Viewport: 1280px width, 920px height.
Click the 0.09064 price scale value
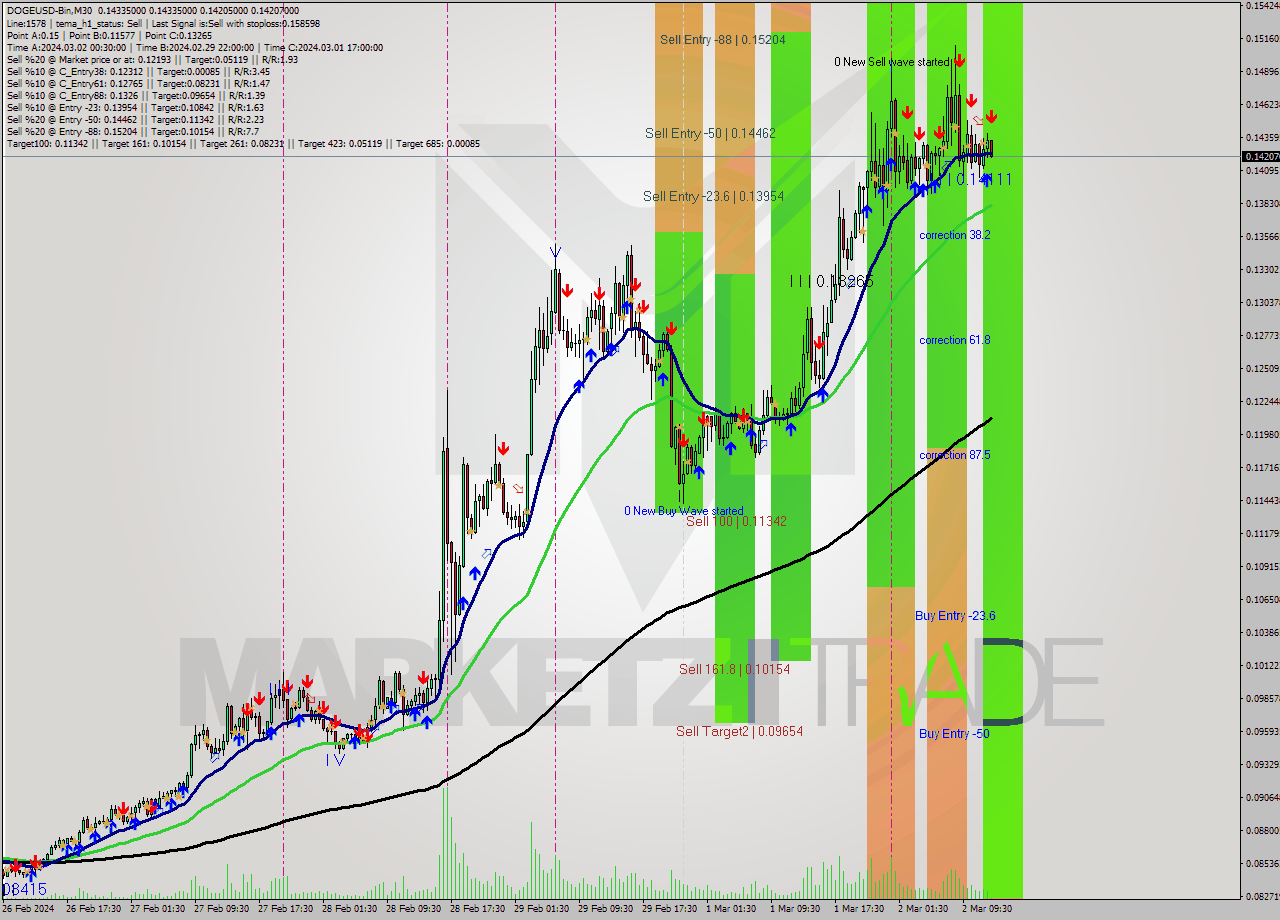coord(1262,798)
